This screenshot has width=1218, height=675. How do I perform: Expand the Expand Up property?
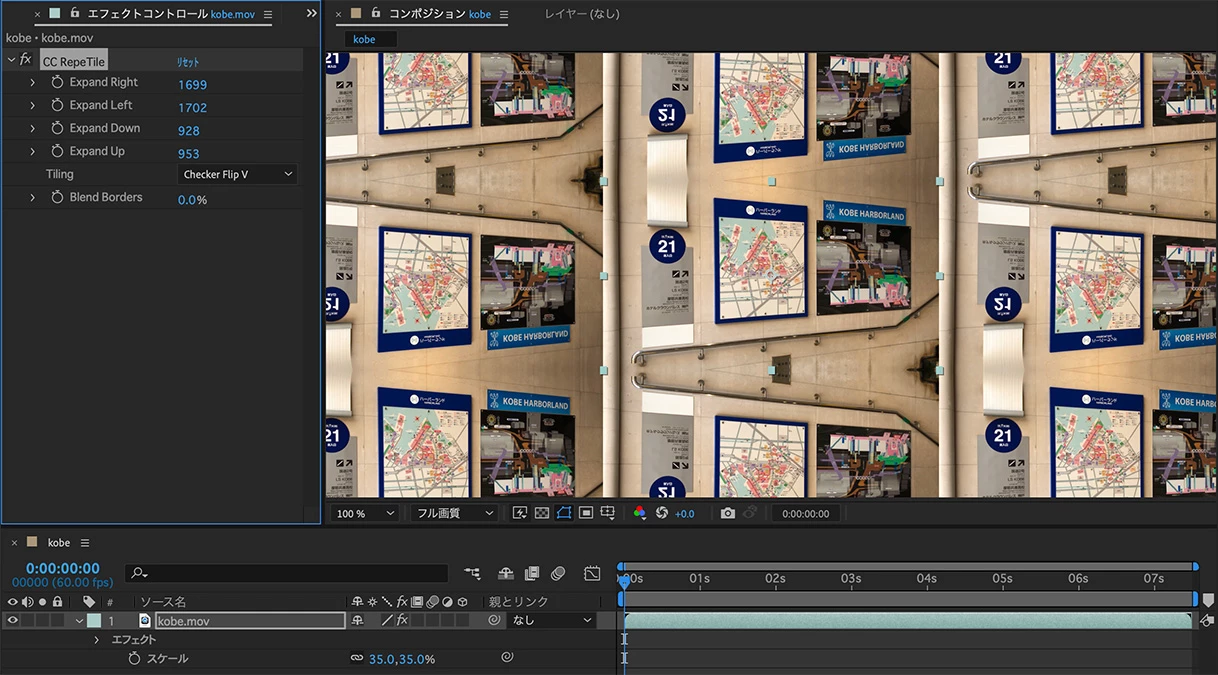(x=32, y=151)
